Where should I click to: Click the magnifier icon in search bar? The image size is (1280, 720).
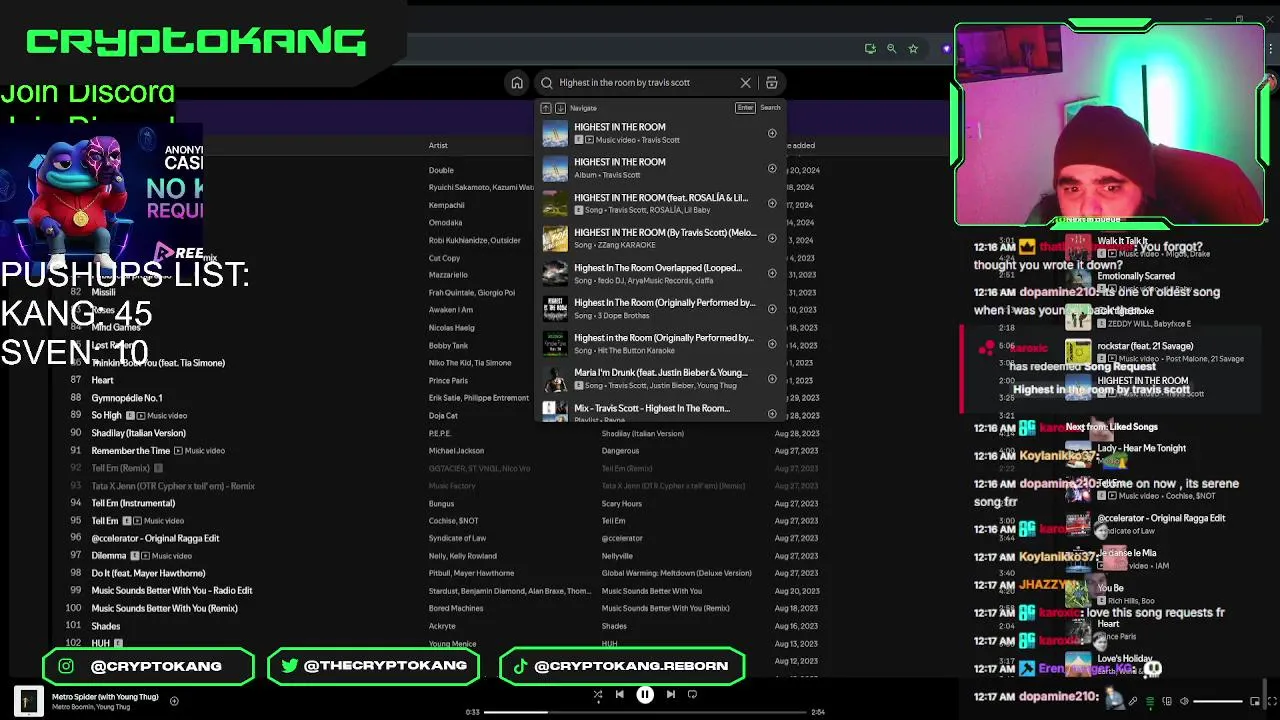[547, 83]
